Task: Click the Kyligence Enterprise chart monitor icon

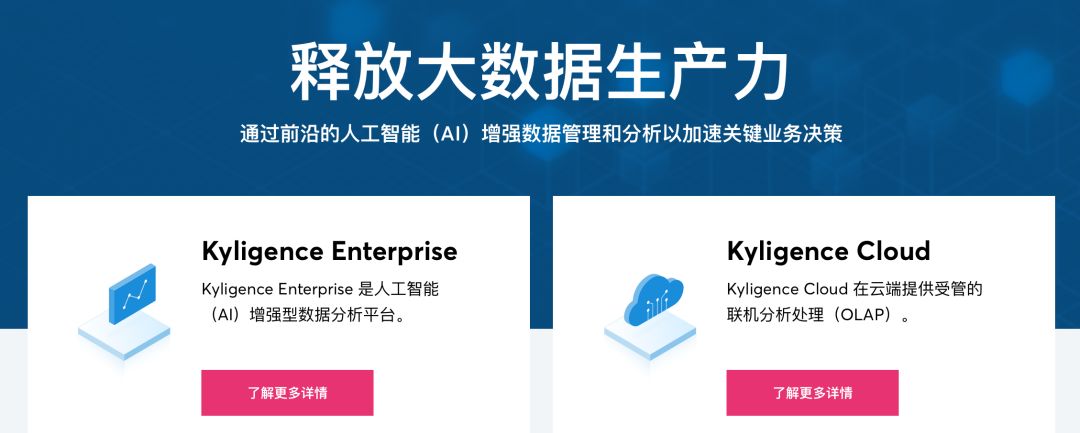Action: click(x=132, y=294)
